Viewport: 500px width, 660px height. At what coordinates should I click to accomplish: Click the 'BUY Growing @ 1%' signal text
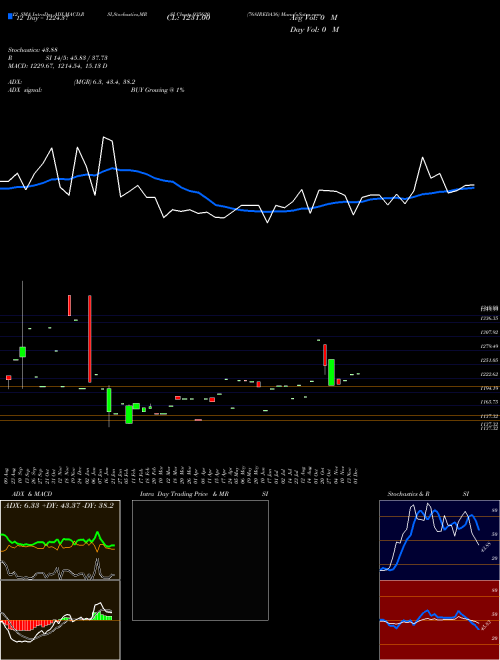coord(157,90)
